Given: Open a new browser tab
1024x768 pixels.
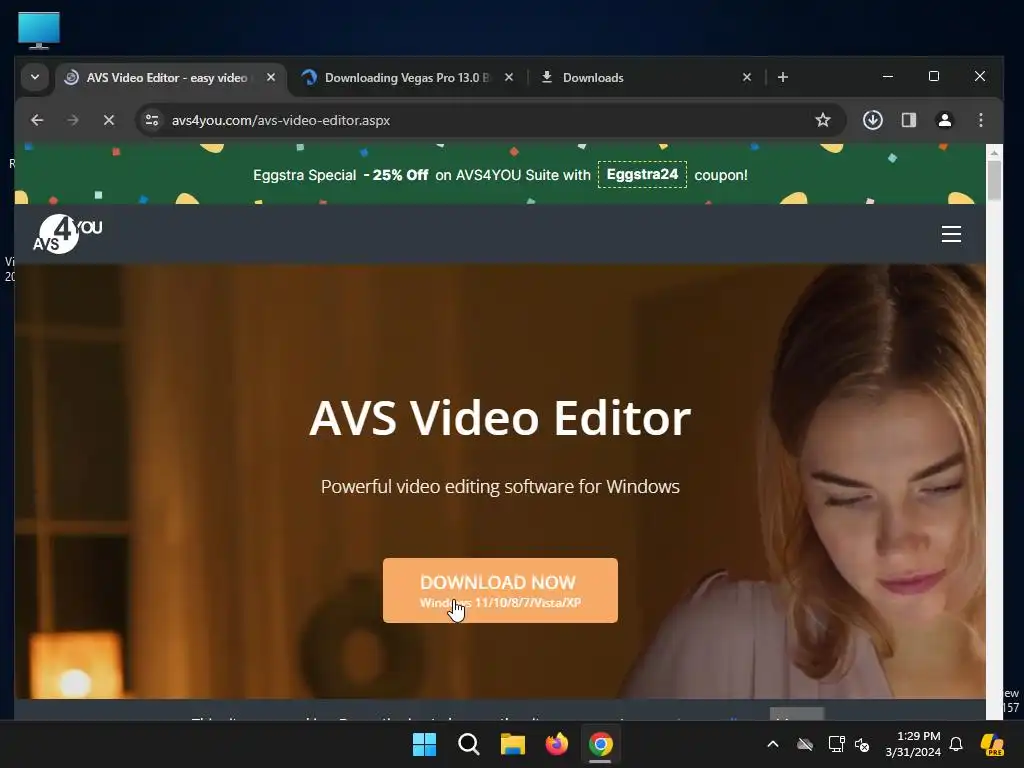Looking at the screenshot, I should 782,77.
